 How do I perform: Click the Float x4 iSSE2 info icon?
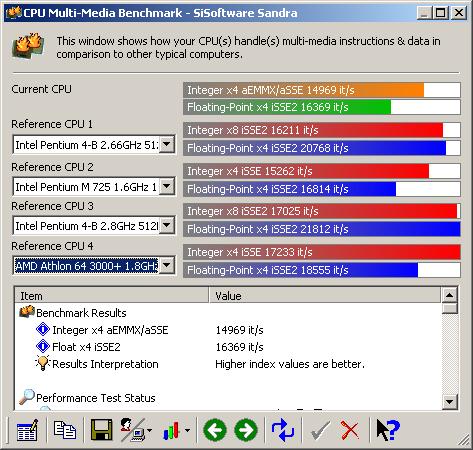[x=43, y=346]
